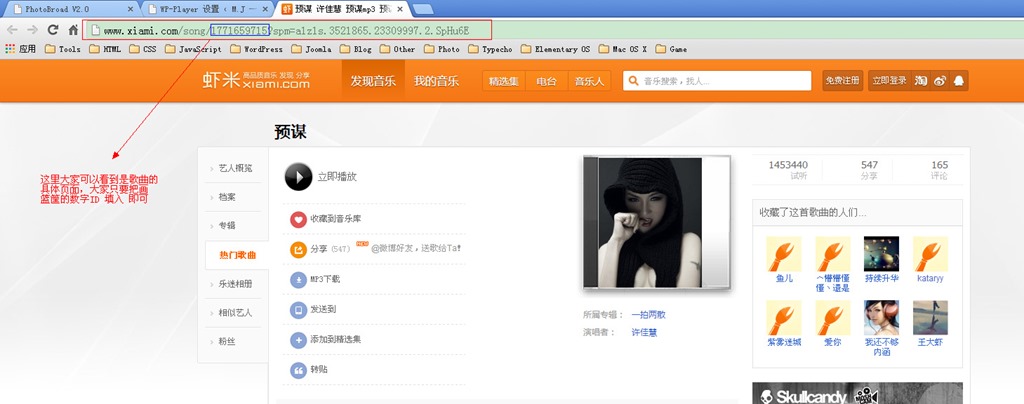Open the CSS bookmark folder
Screen dimensions: 1024x404
[x=143, y=49]
